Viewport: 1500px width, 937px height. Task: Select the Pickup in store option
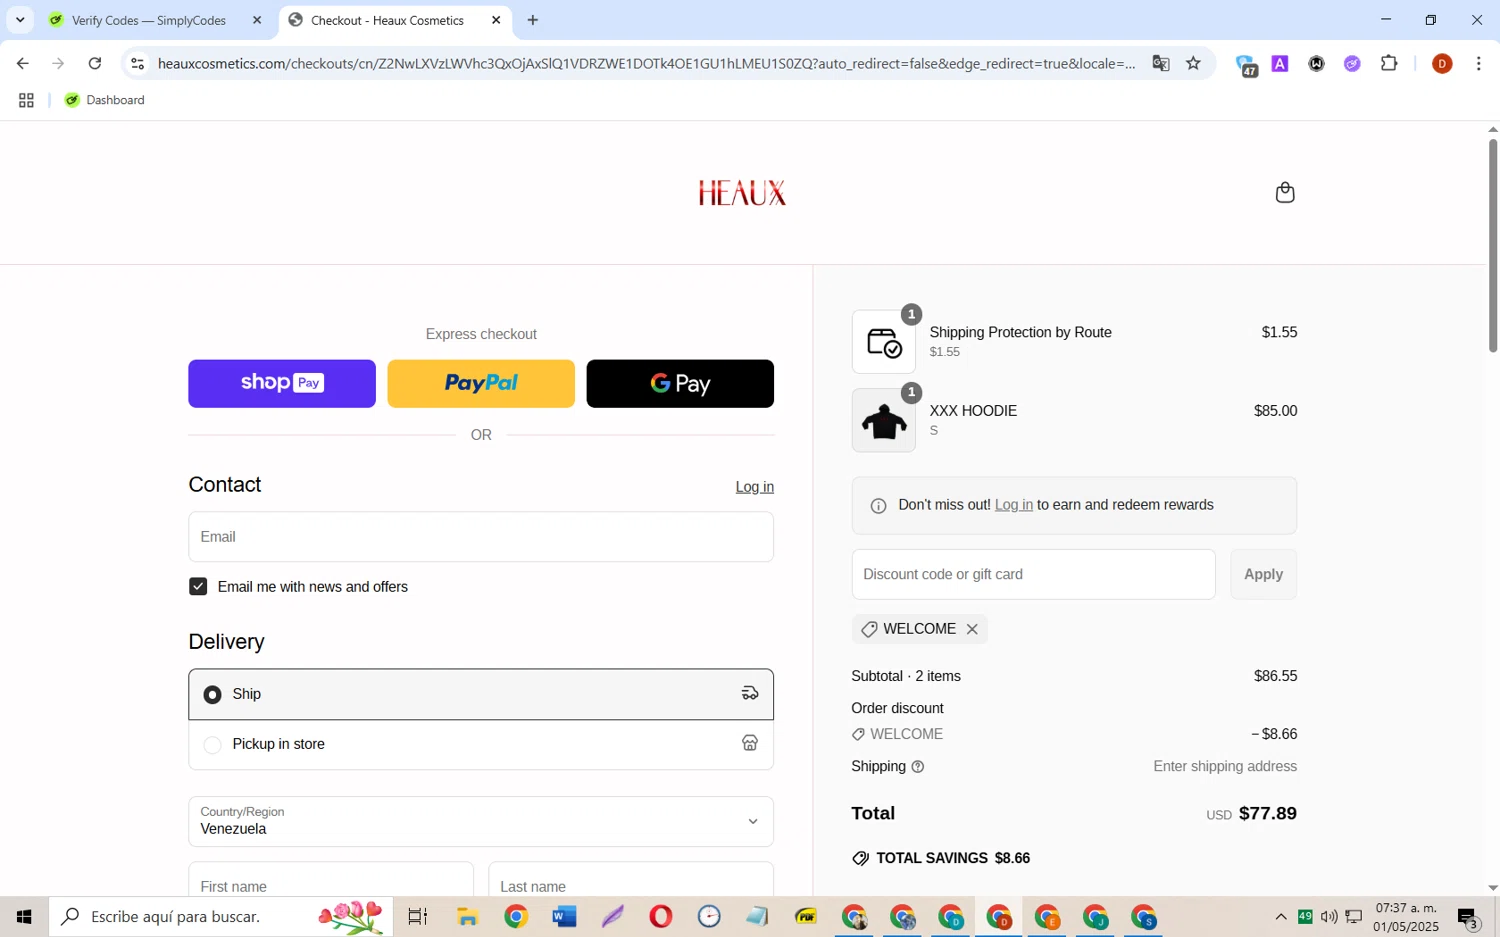481,744
